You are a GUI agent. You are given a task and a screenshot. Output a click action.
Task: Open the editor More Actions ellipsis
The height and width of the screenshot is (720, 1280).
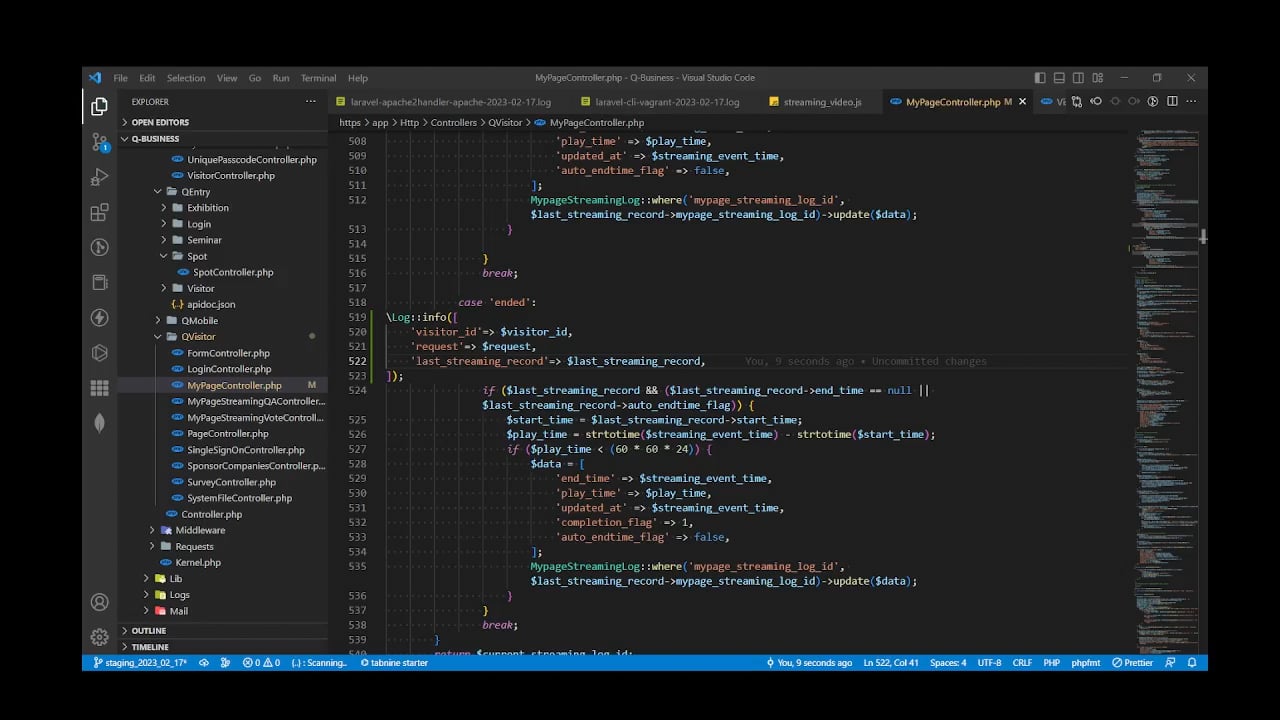[1191, 101]
